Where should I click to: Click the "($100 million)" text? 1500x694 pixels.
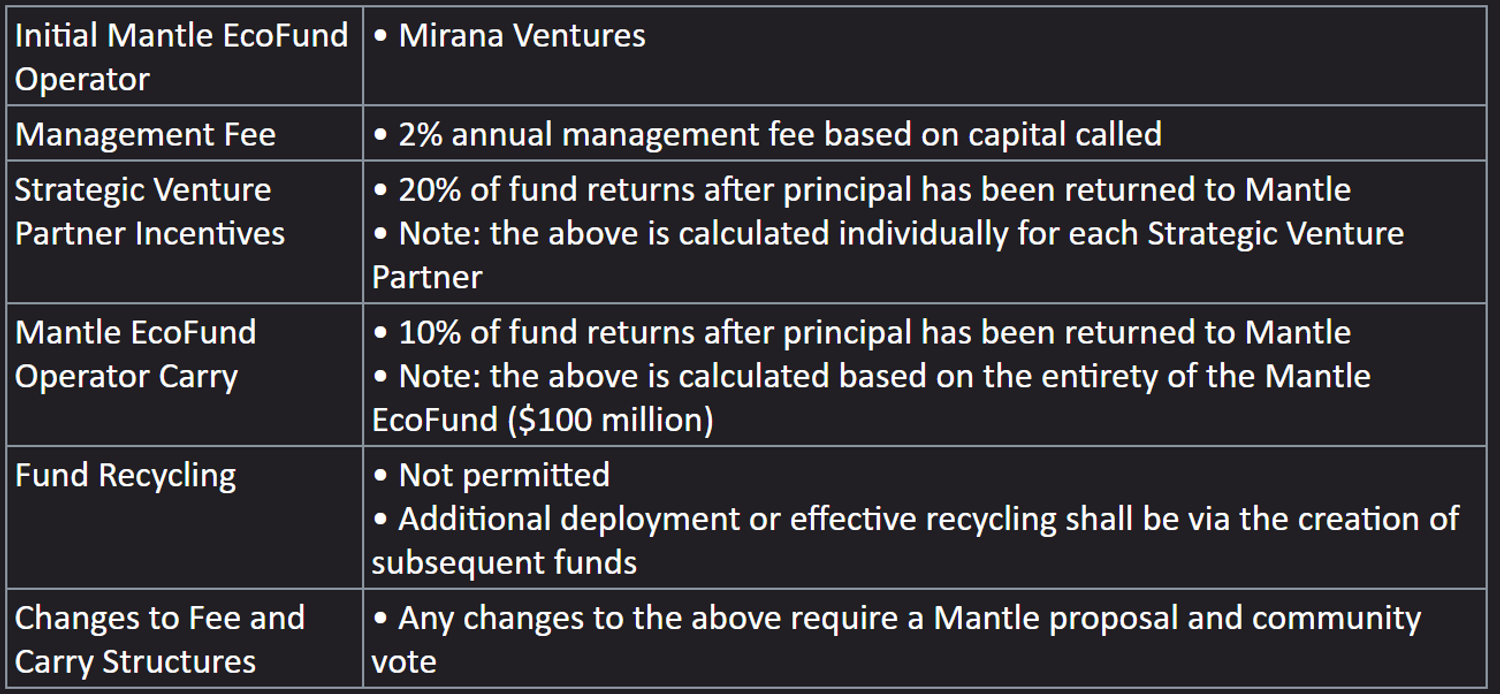610,420
